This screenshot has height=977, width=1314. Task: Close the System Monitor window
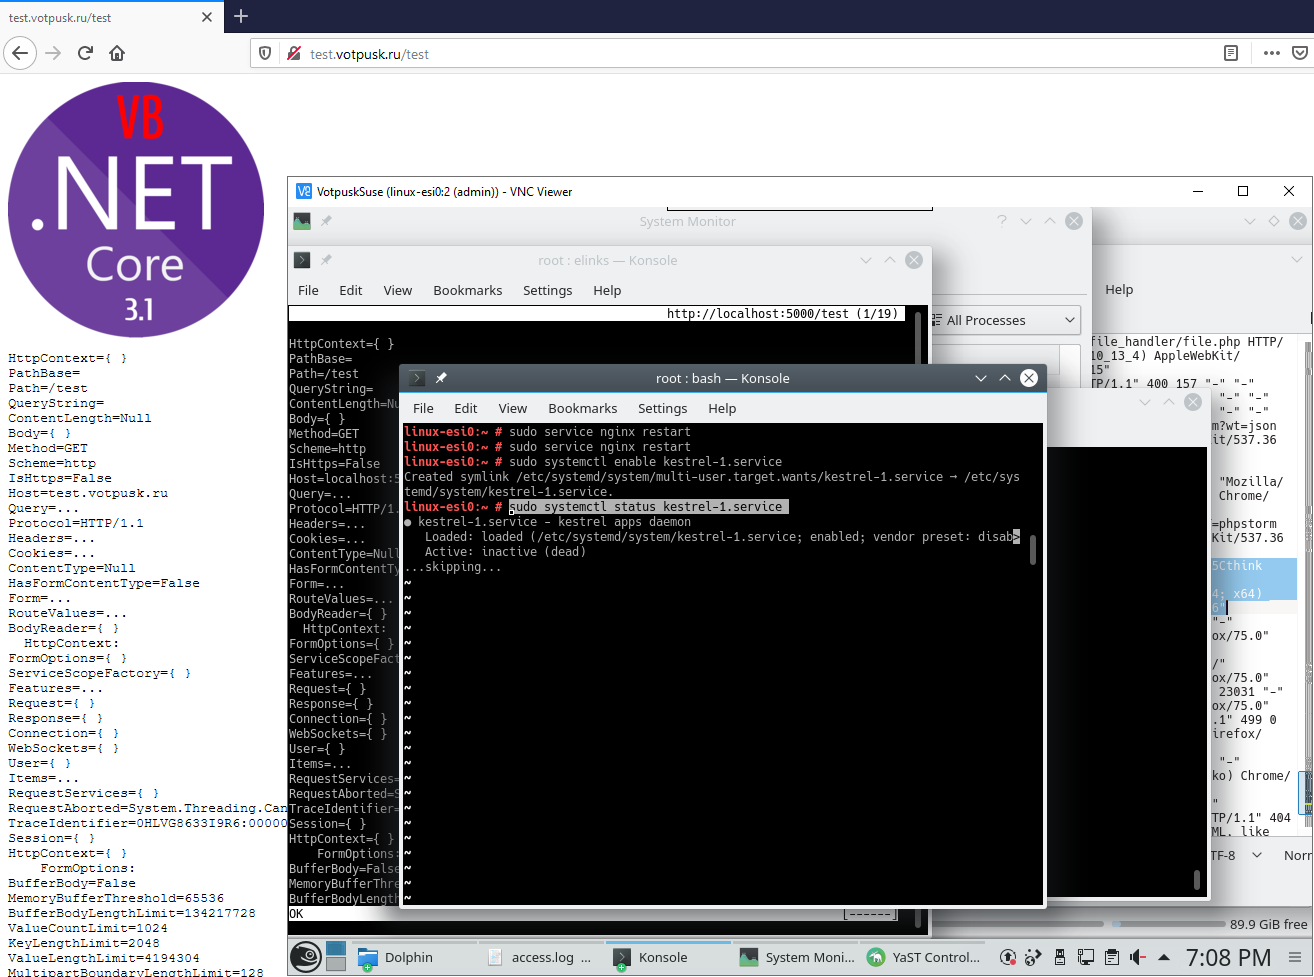(1074, 221)
